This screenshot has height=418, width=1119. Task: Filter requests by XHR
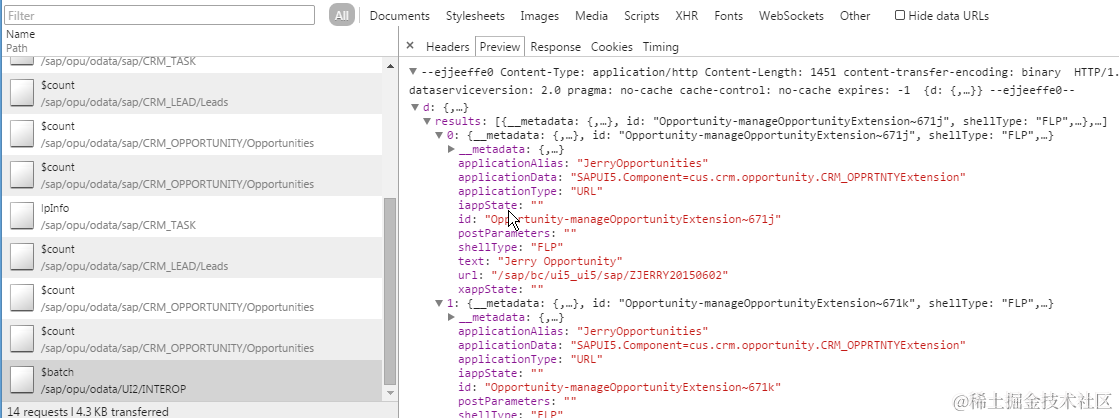point(687,16)
